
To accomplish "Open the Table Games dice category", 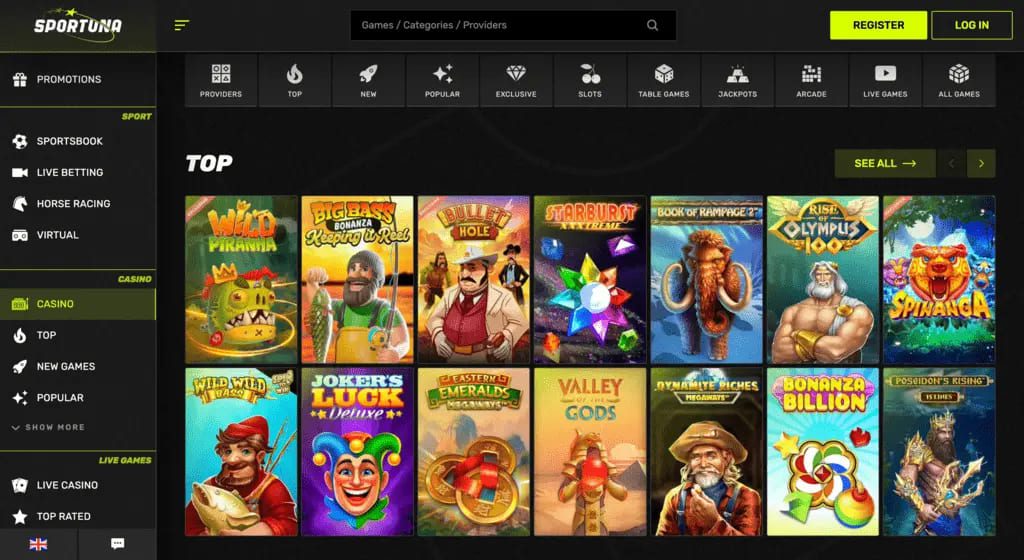I will 664,80.
